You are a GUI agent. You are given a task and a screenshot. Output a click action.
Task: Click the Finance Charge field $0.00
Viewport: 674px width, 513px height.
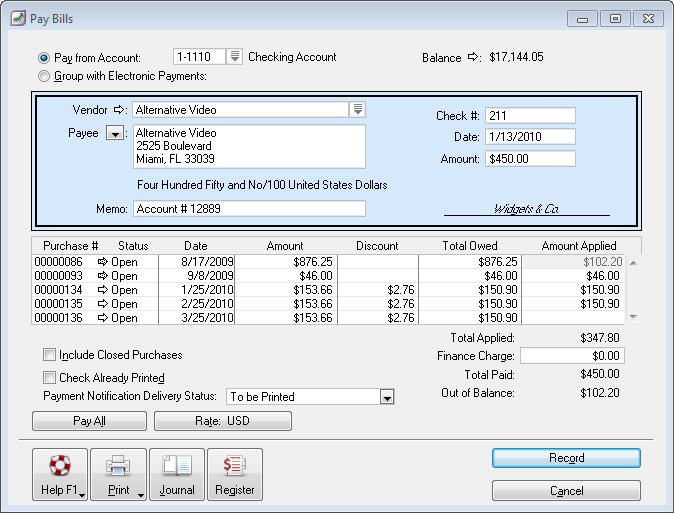pos(572,356)
